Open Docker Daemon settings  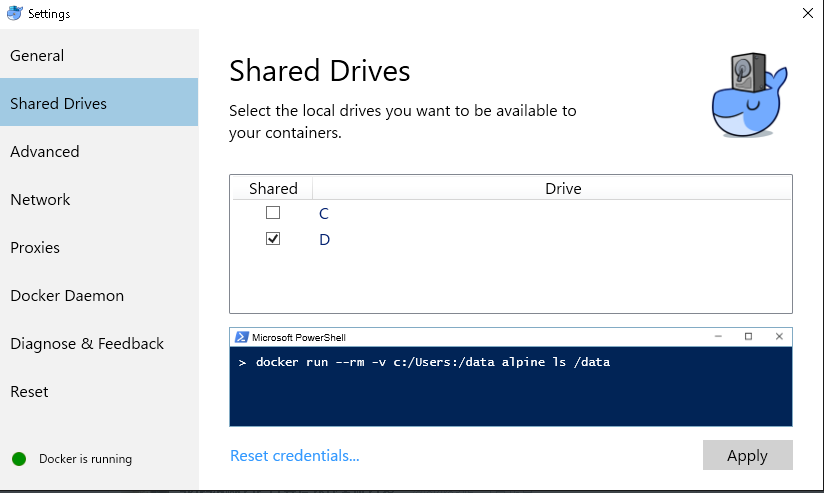67,296
